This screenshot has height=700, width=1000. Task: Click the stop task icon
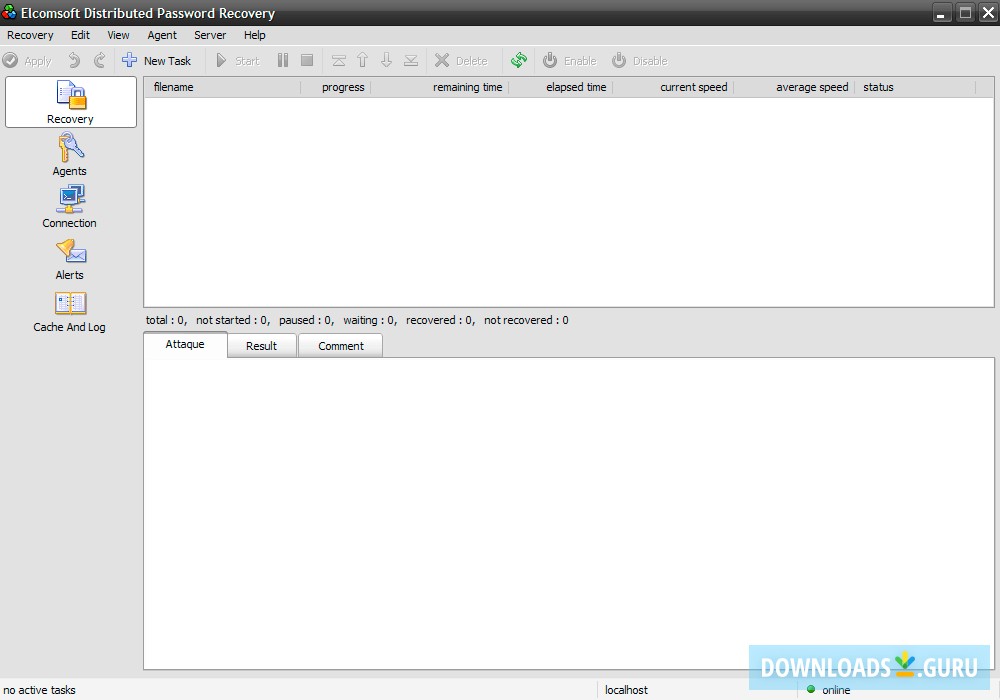[x=307, y=61]
